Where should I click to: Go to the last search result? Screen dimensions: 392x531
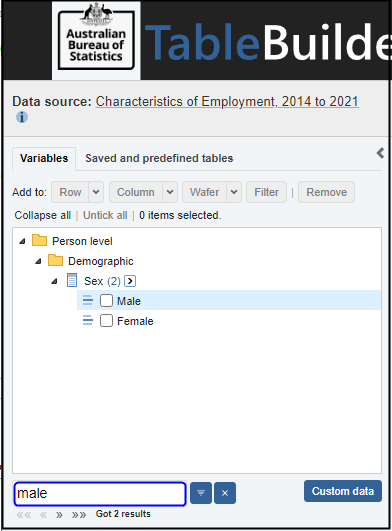point(79,515)
